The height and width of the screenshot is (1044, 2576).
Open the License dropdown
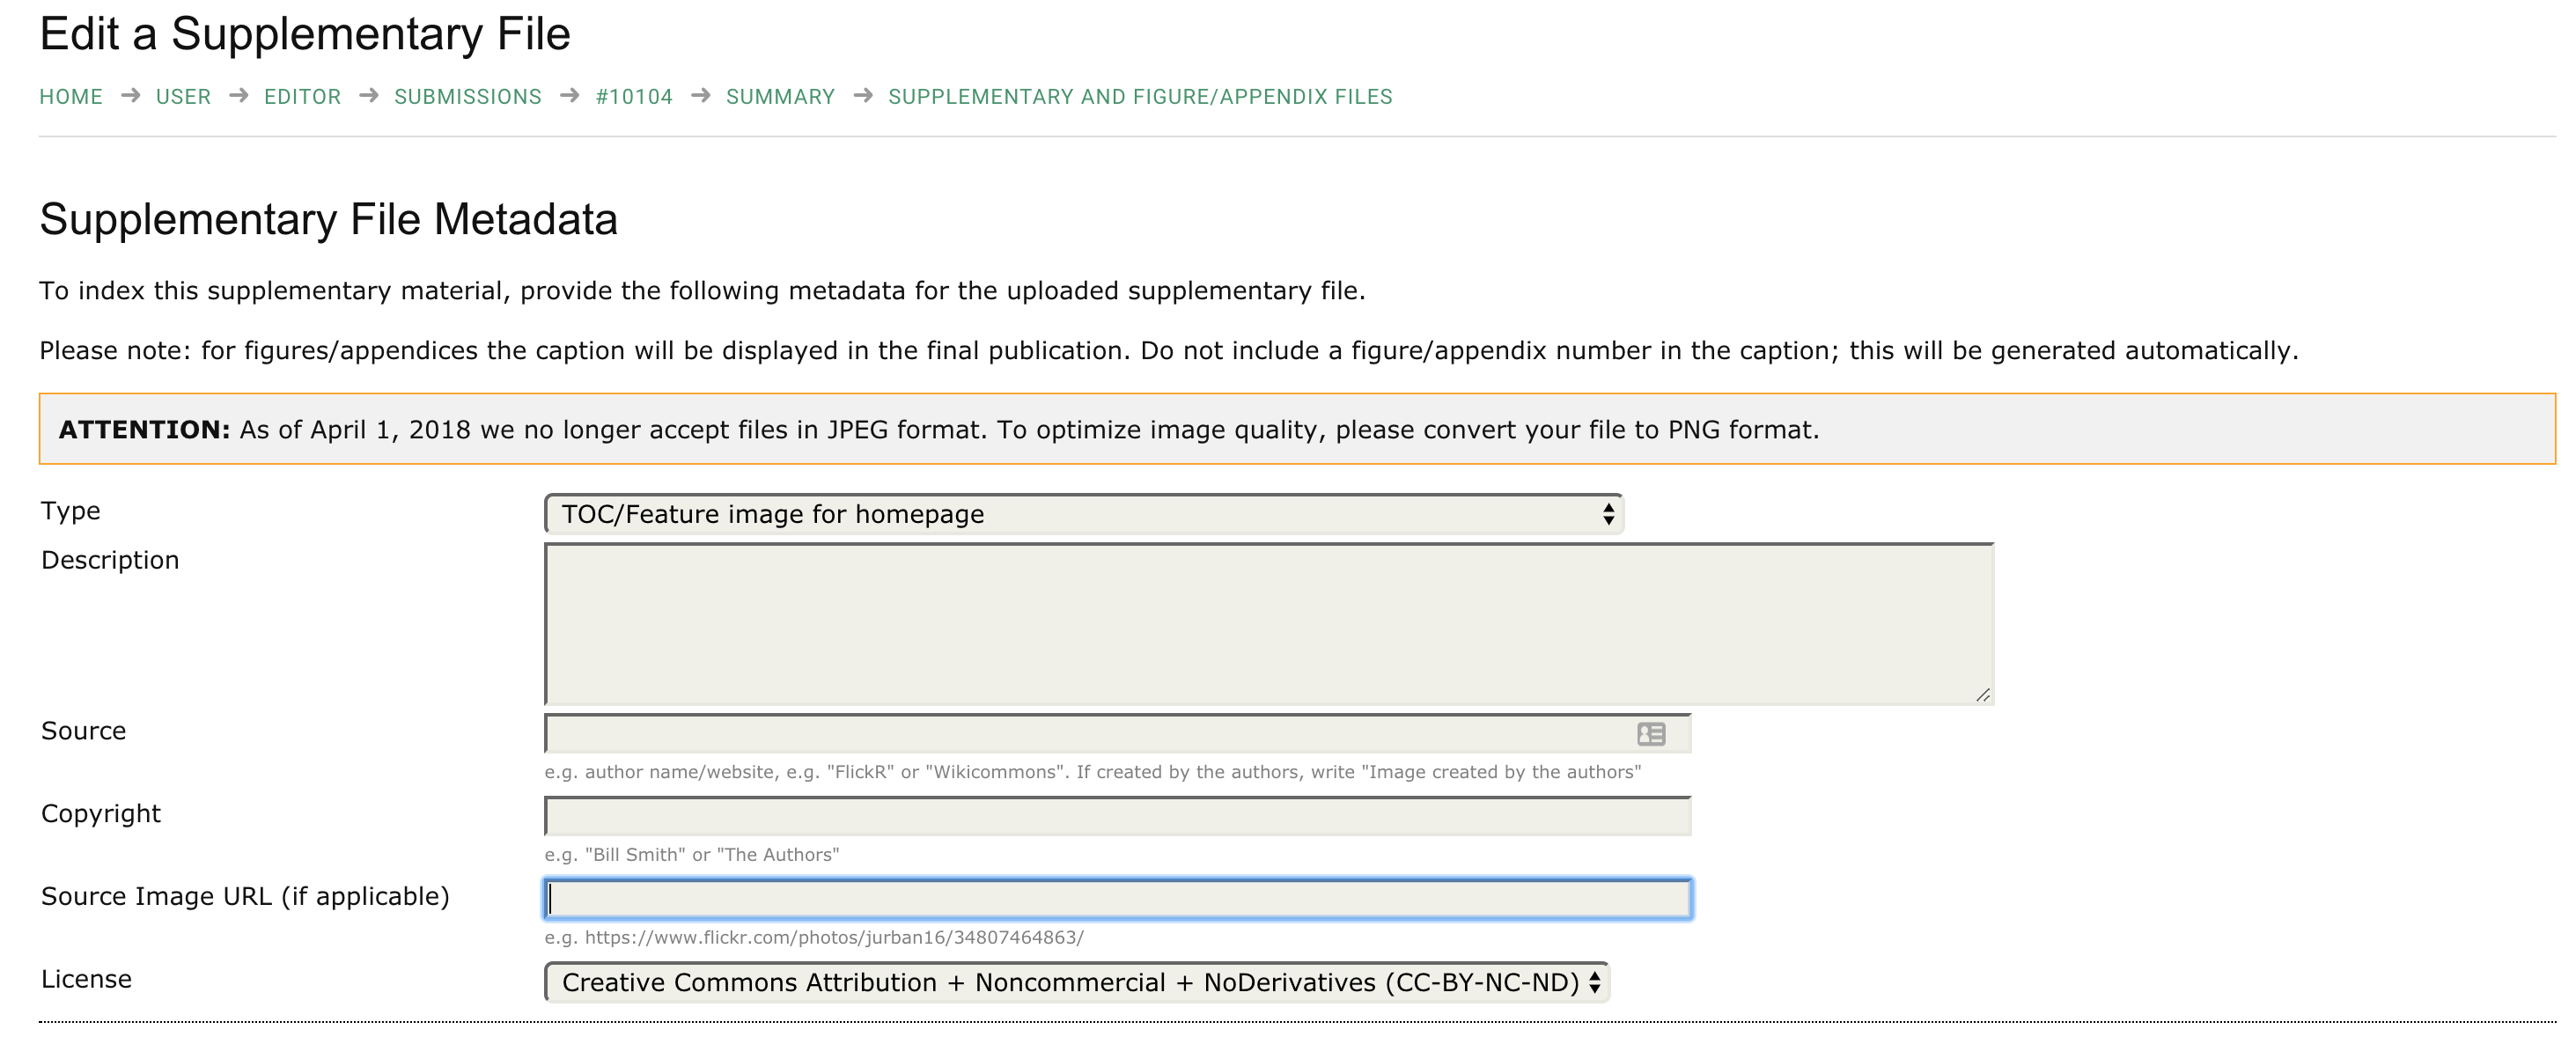click(x=1076, y=982)
